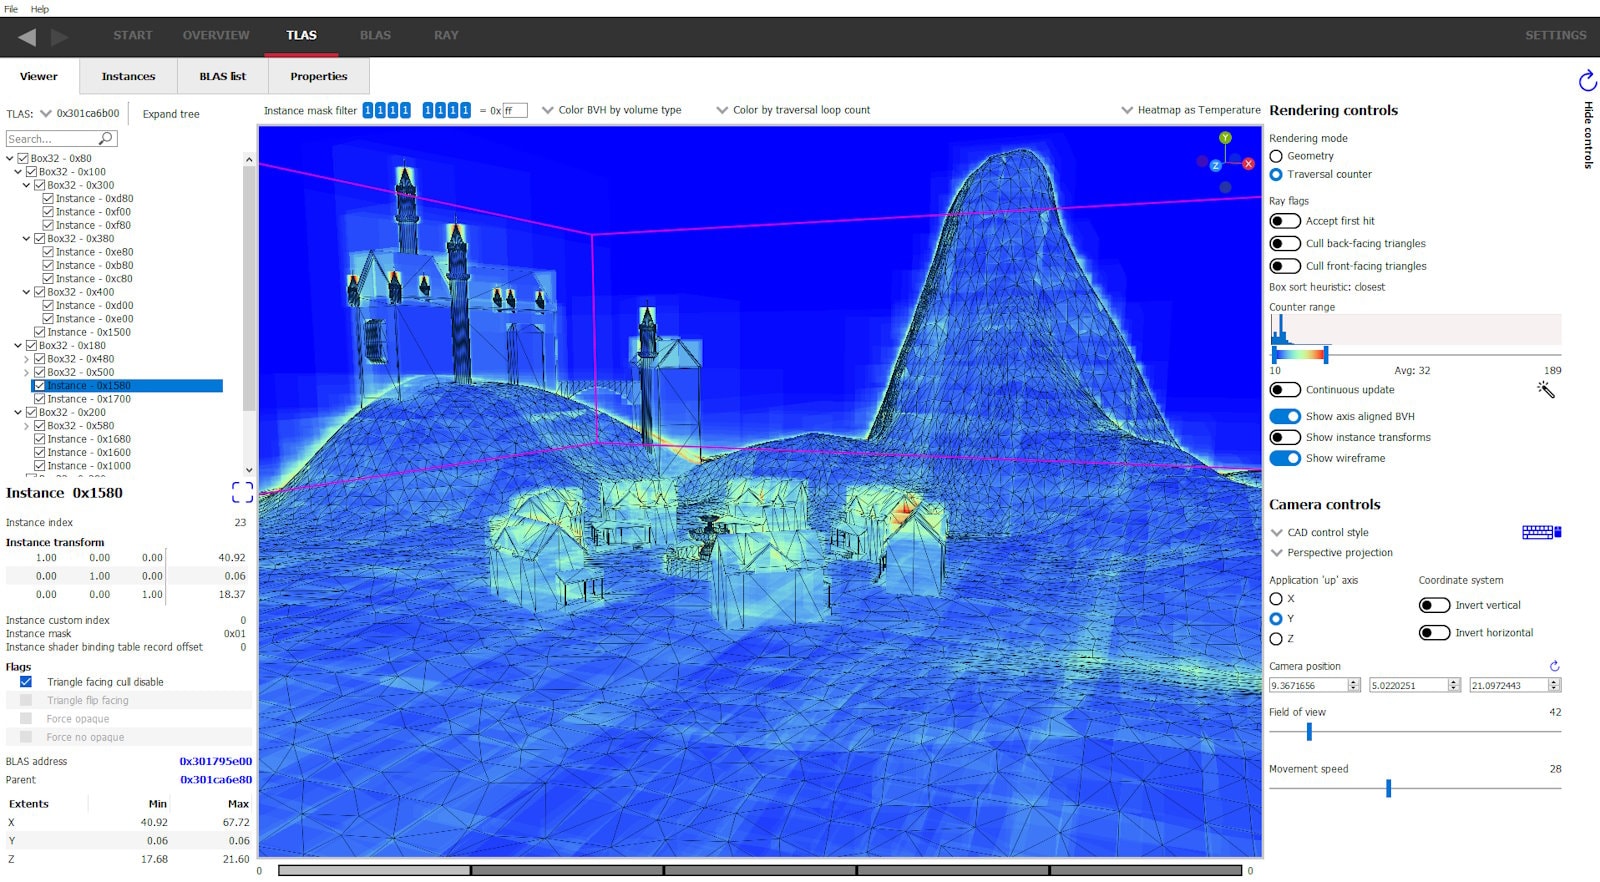Image resolution: width=1600 pixels, height=882 pixels.
Task: Open the BLAS address 0x301795e00 link
Action: [x=215, y=761]
